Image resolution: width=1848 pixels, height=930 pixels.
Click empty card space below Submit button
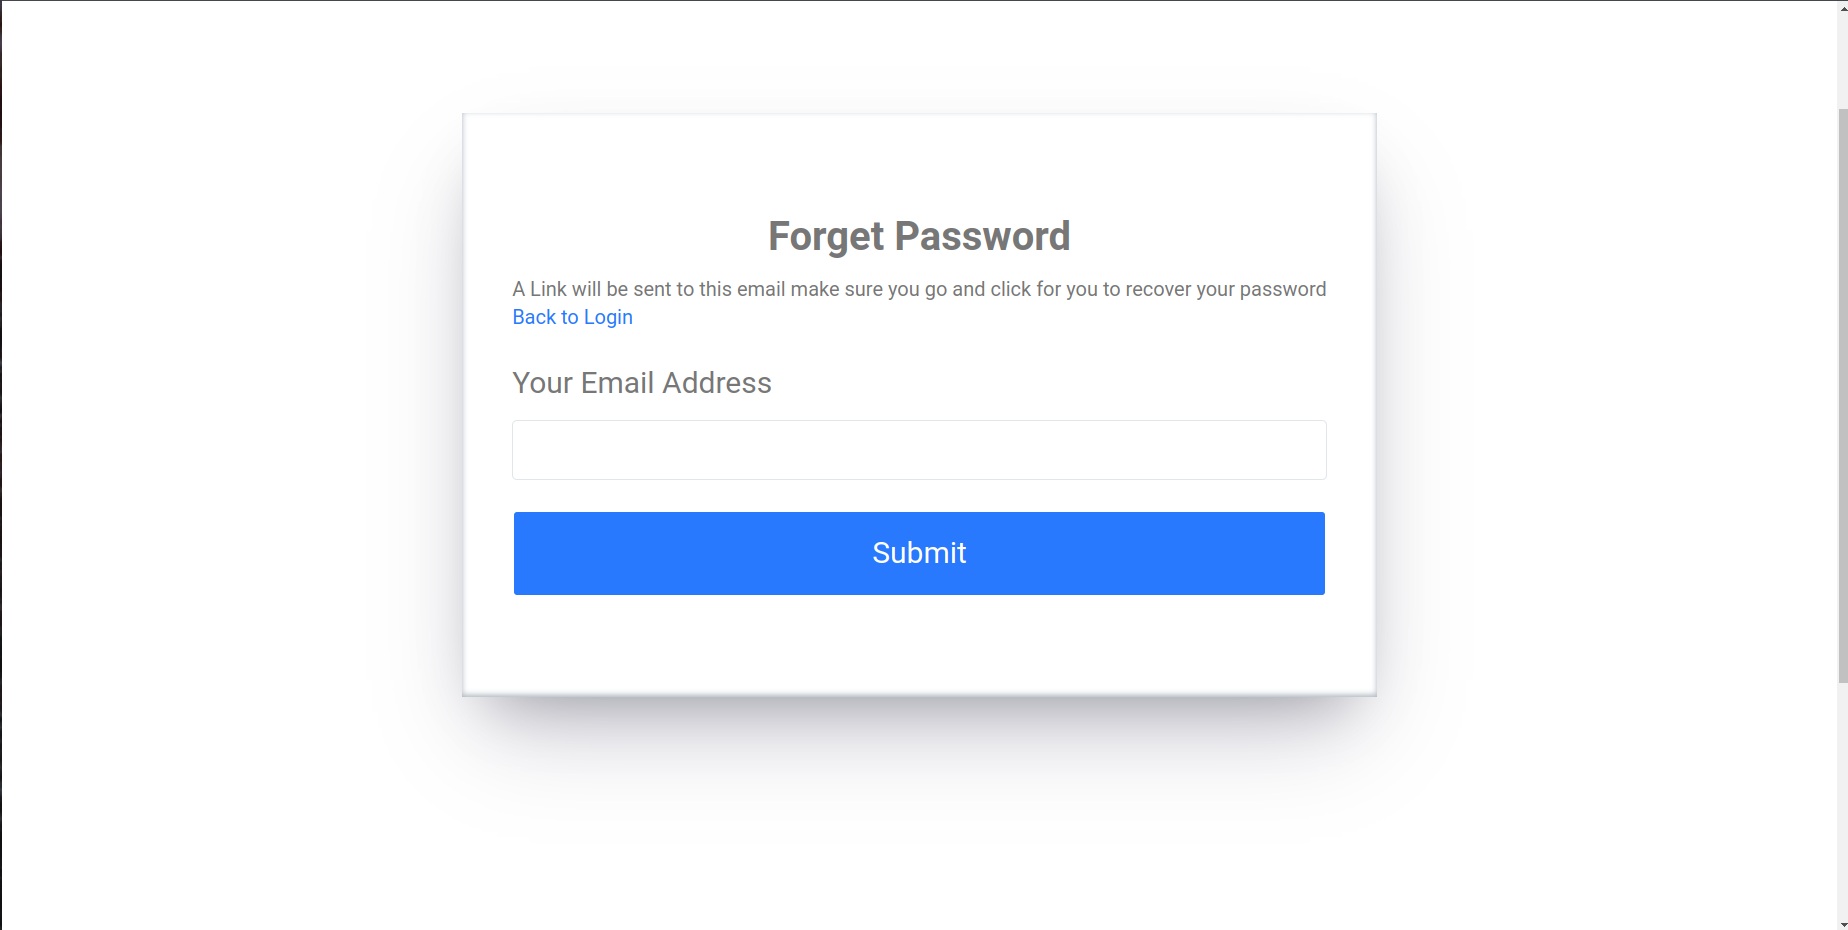point(918,645)
